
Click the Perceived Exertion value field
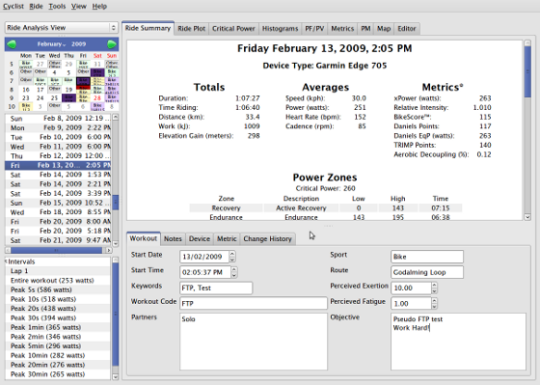coord(411,288)
